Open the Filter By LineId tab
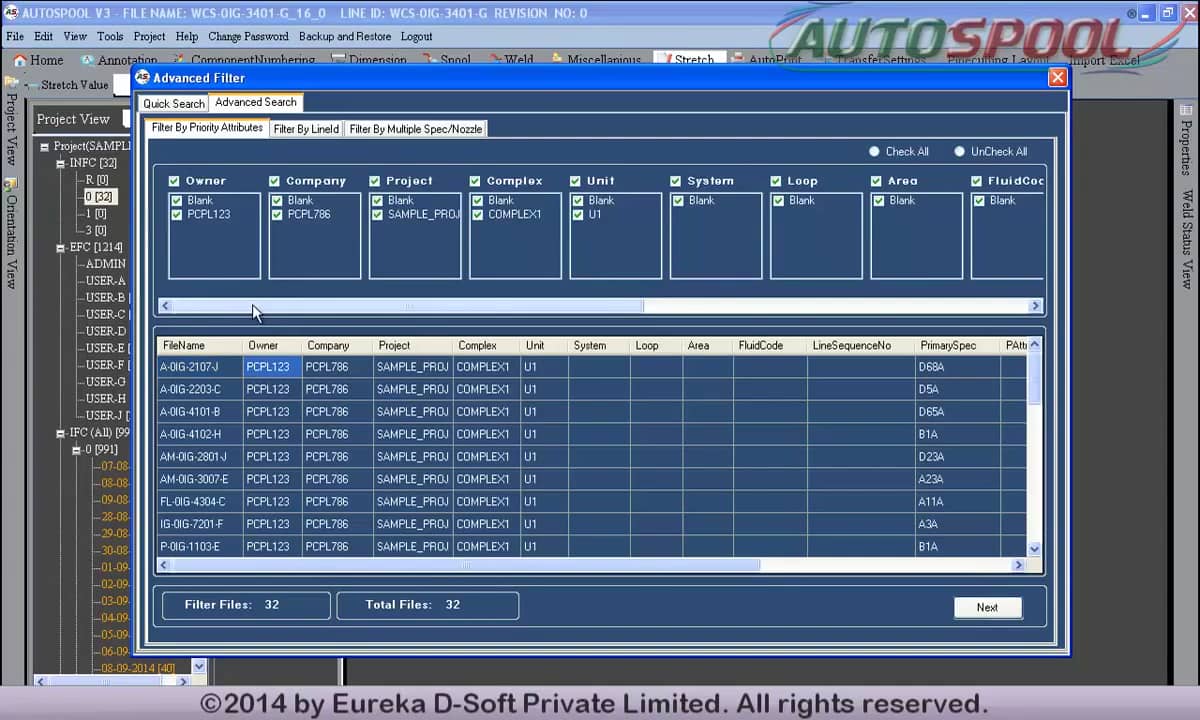 [x=306, y=129]
